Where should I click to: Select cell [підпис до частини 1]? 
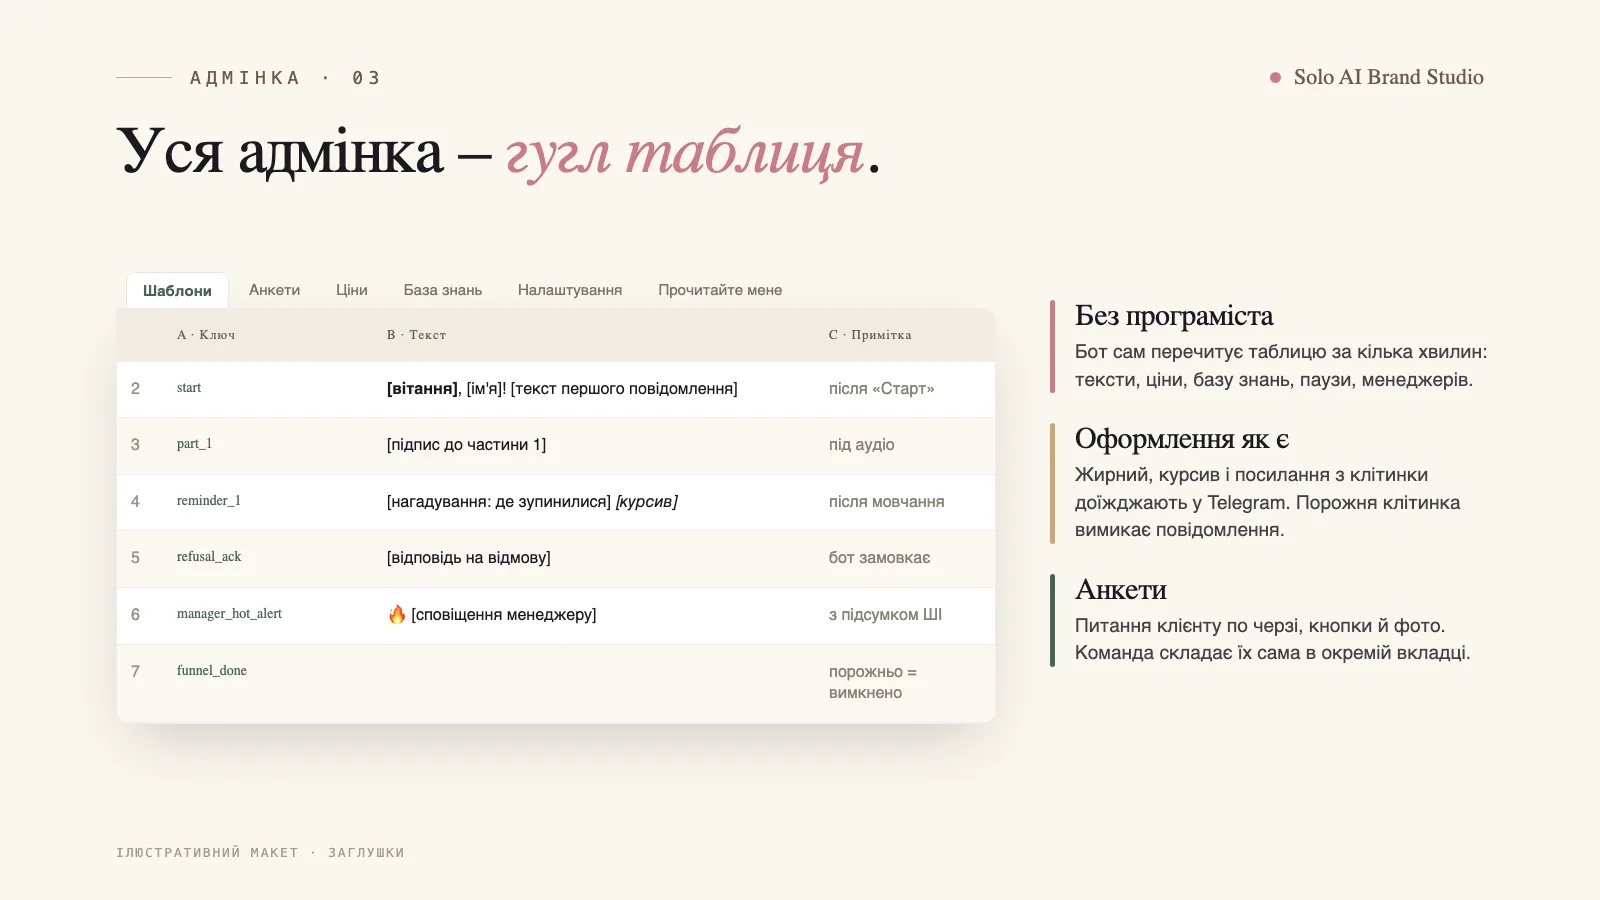(x=466, y=445)
